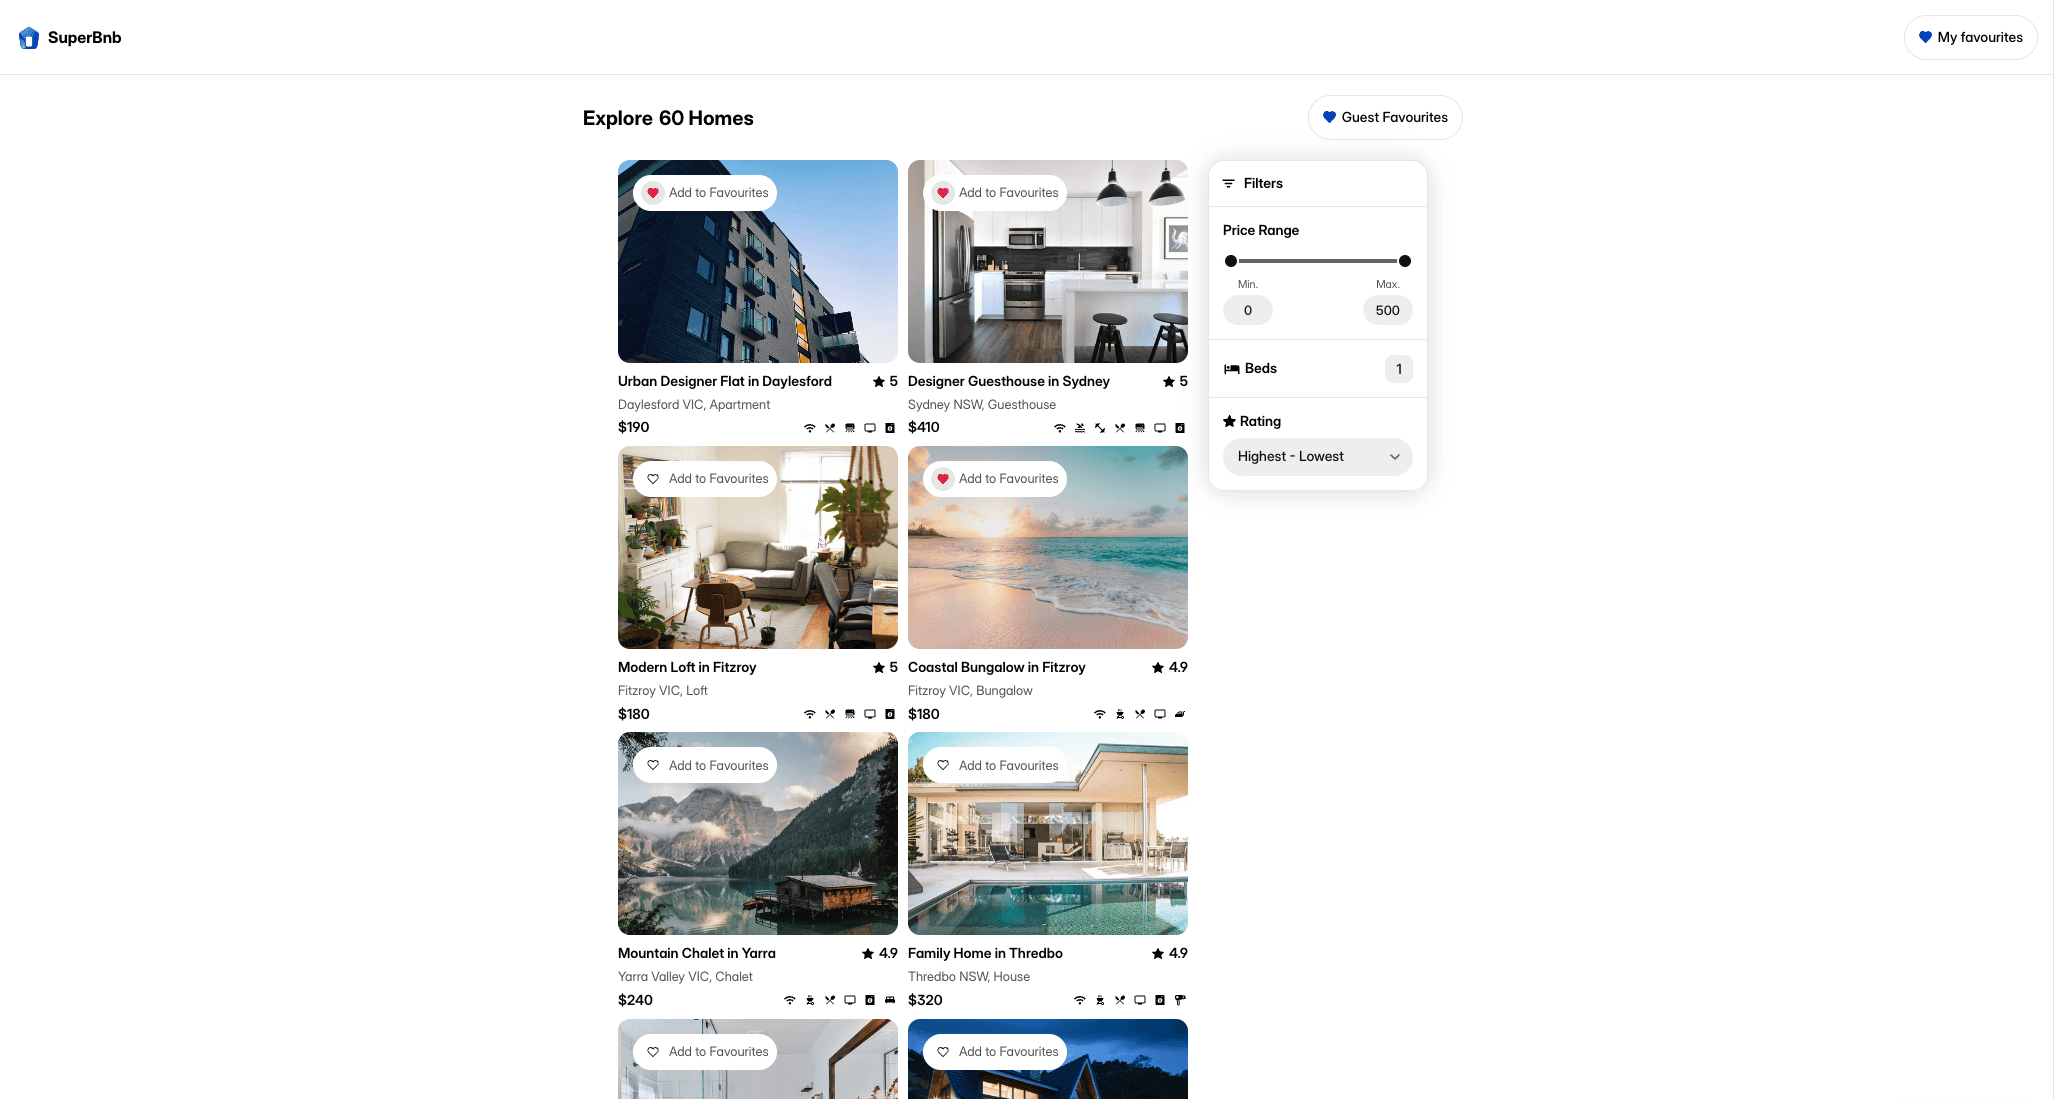2054x1099 pixels.
Task: Toggle the Guest Favourites filter
Action: coord(1385,118)
